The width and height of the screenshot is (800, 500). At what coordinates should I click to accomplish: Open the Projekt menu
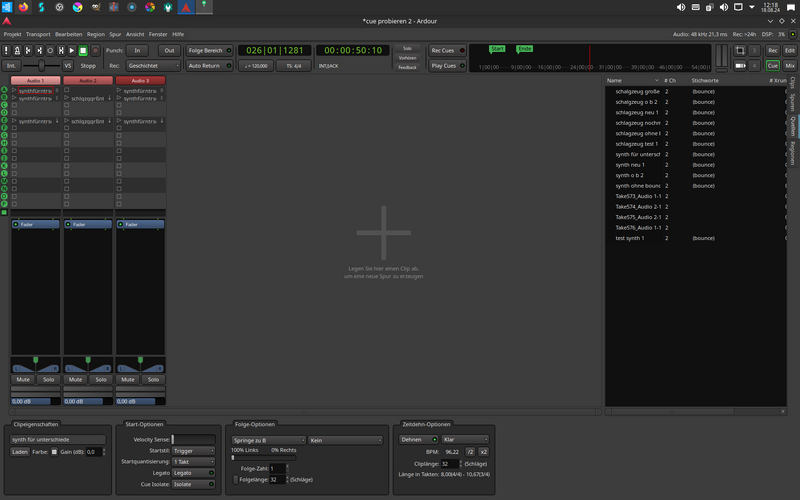[12, 34]
